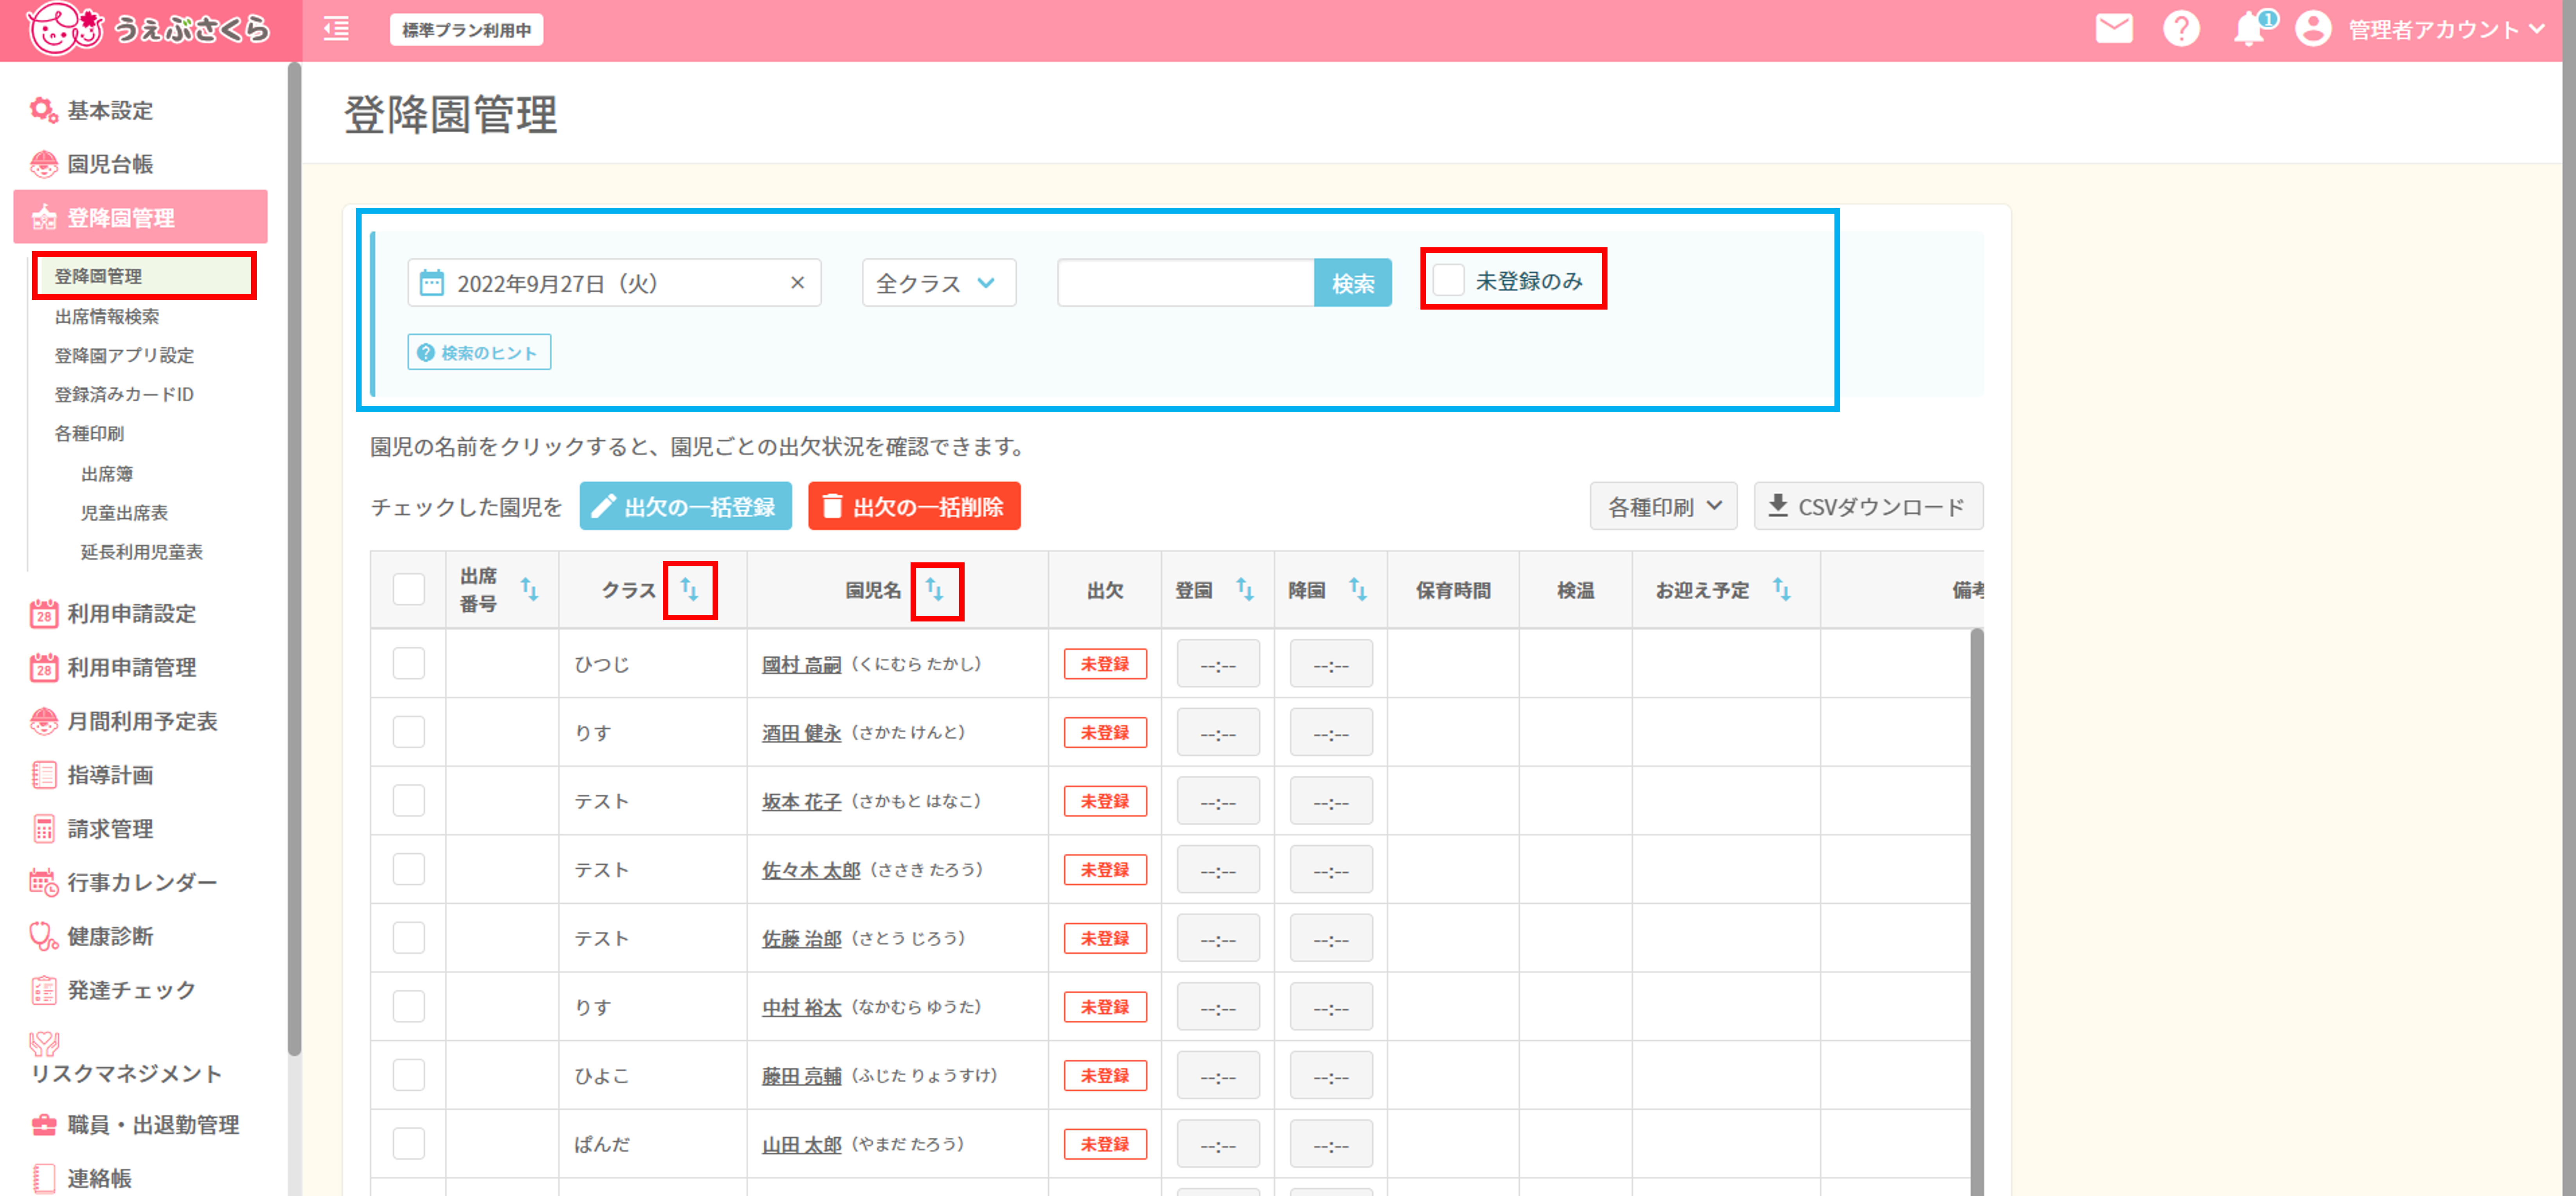Open 職員・出退勤管理 in sidebar
Viewport: 2576px width, 1196px height.
[x=135, y=1125]
